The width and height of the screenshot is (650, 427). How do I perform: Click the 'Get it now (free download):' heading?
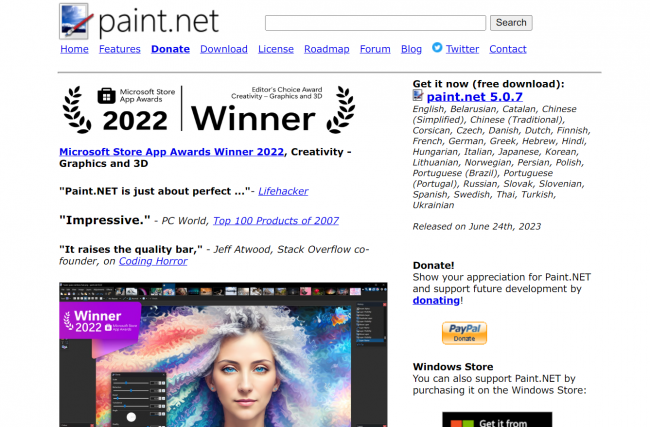[x=488, y=84]
